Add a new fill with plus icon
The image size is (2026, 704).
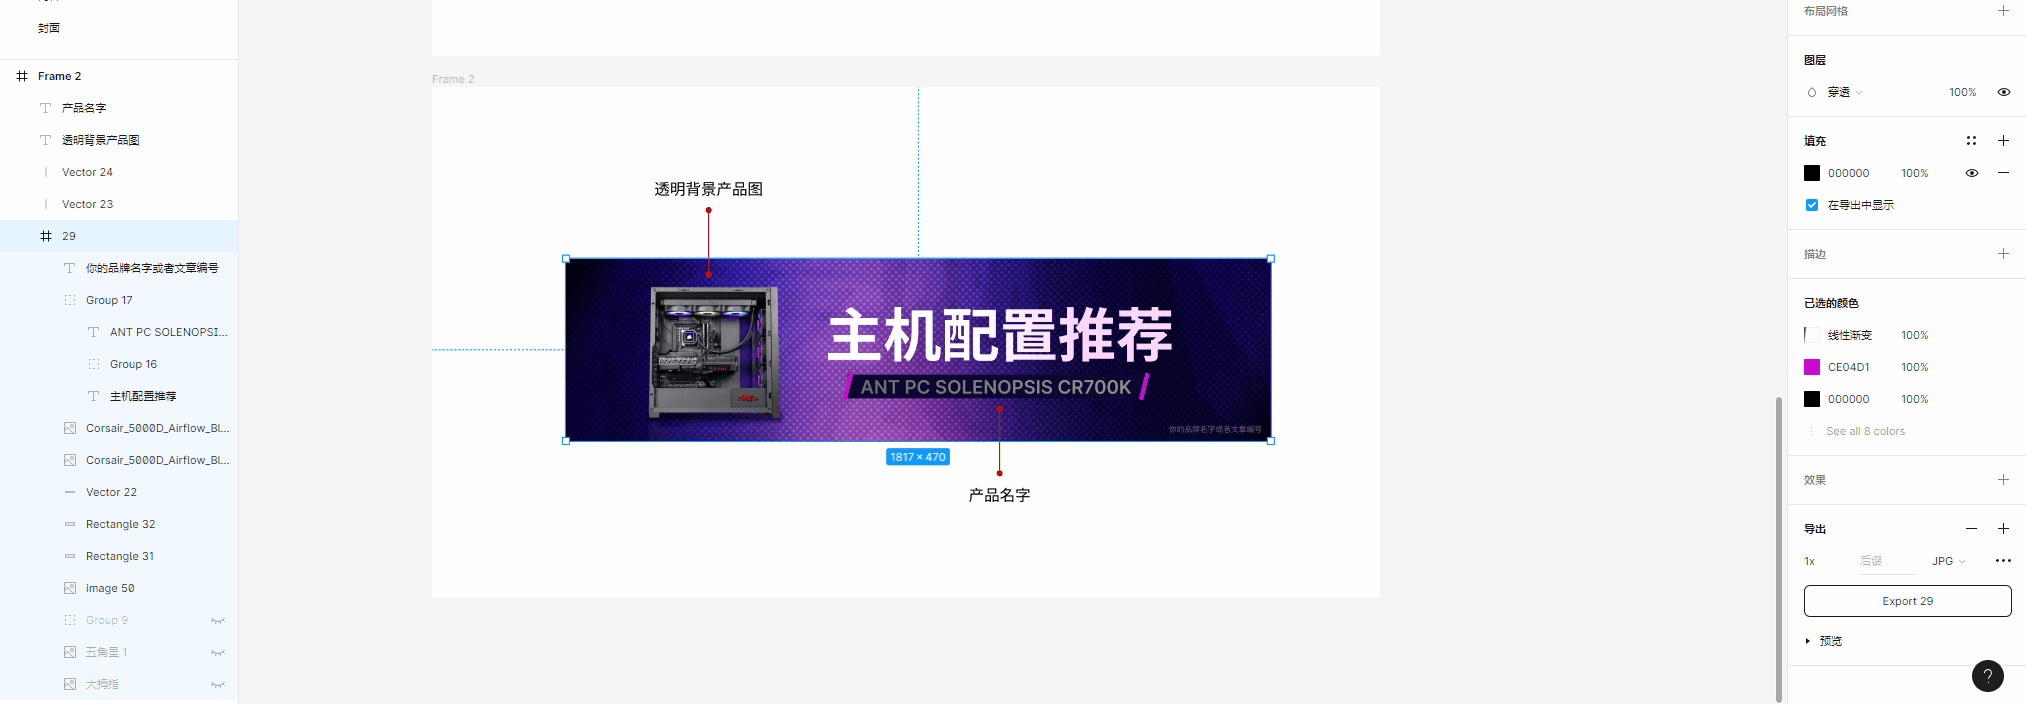click(2003, 141)
